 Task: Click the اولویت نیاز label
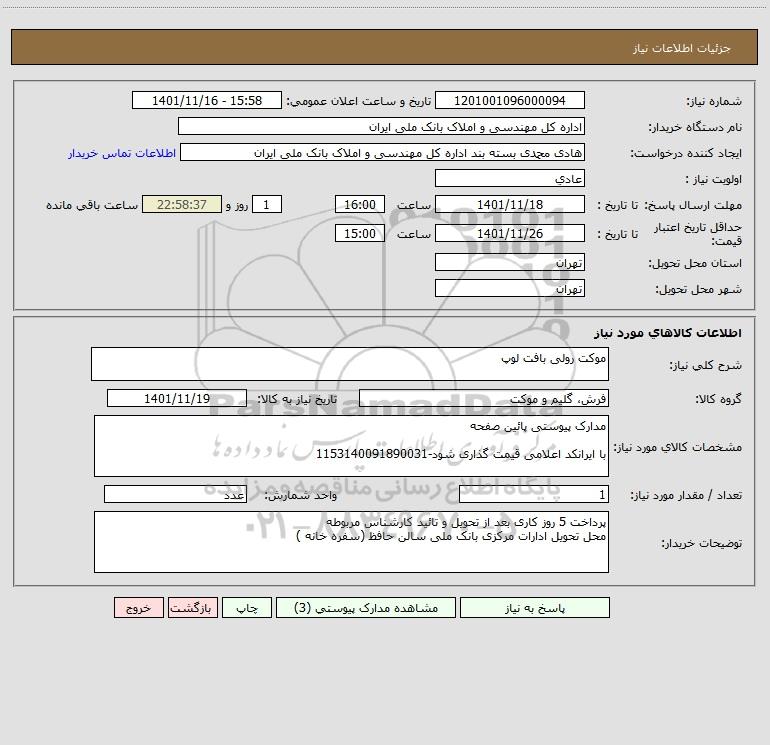[714, 179]
